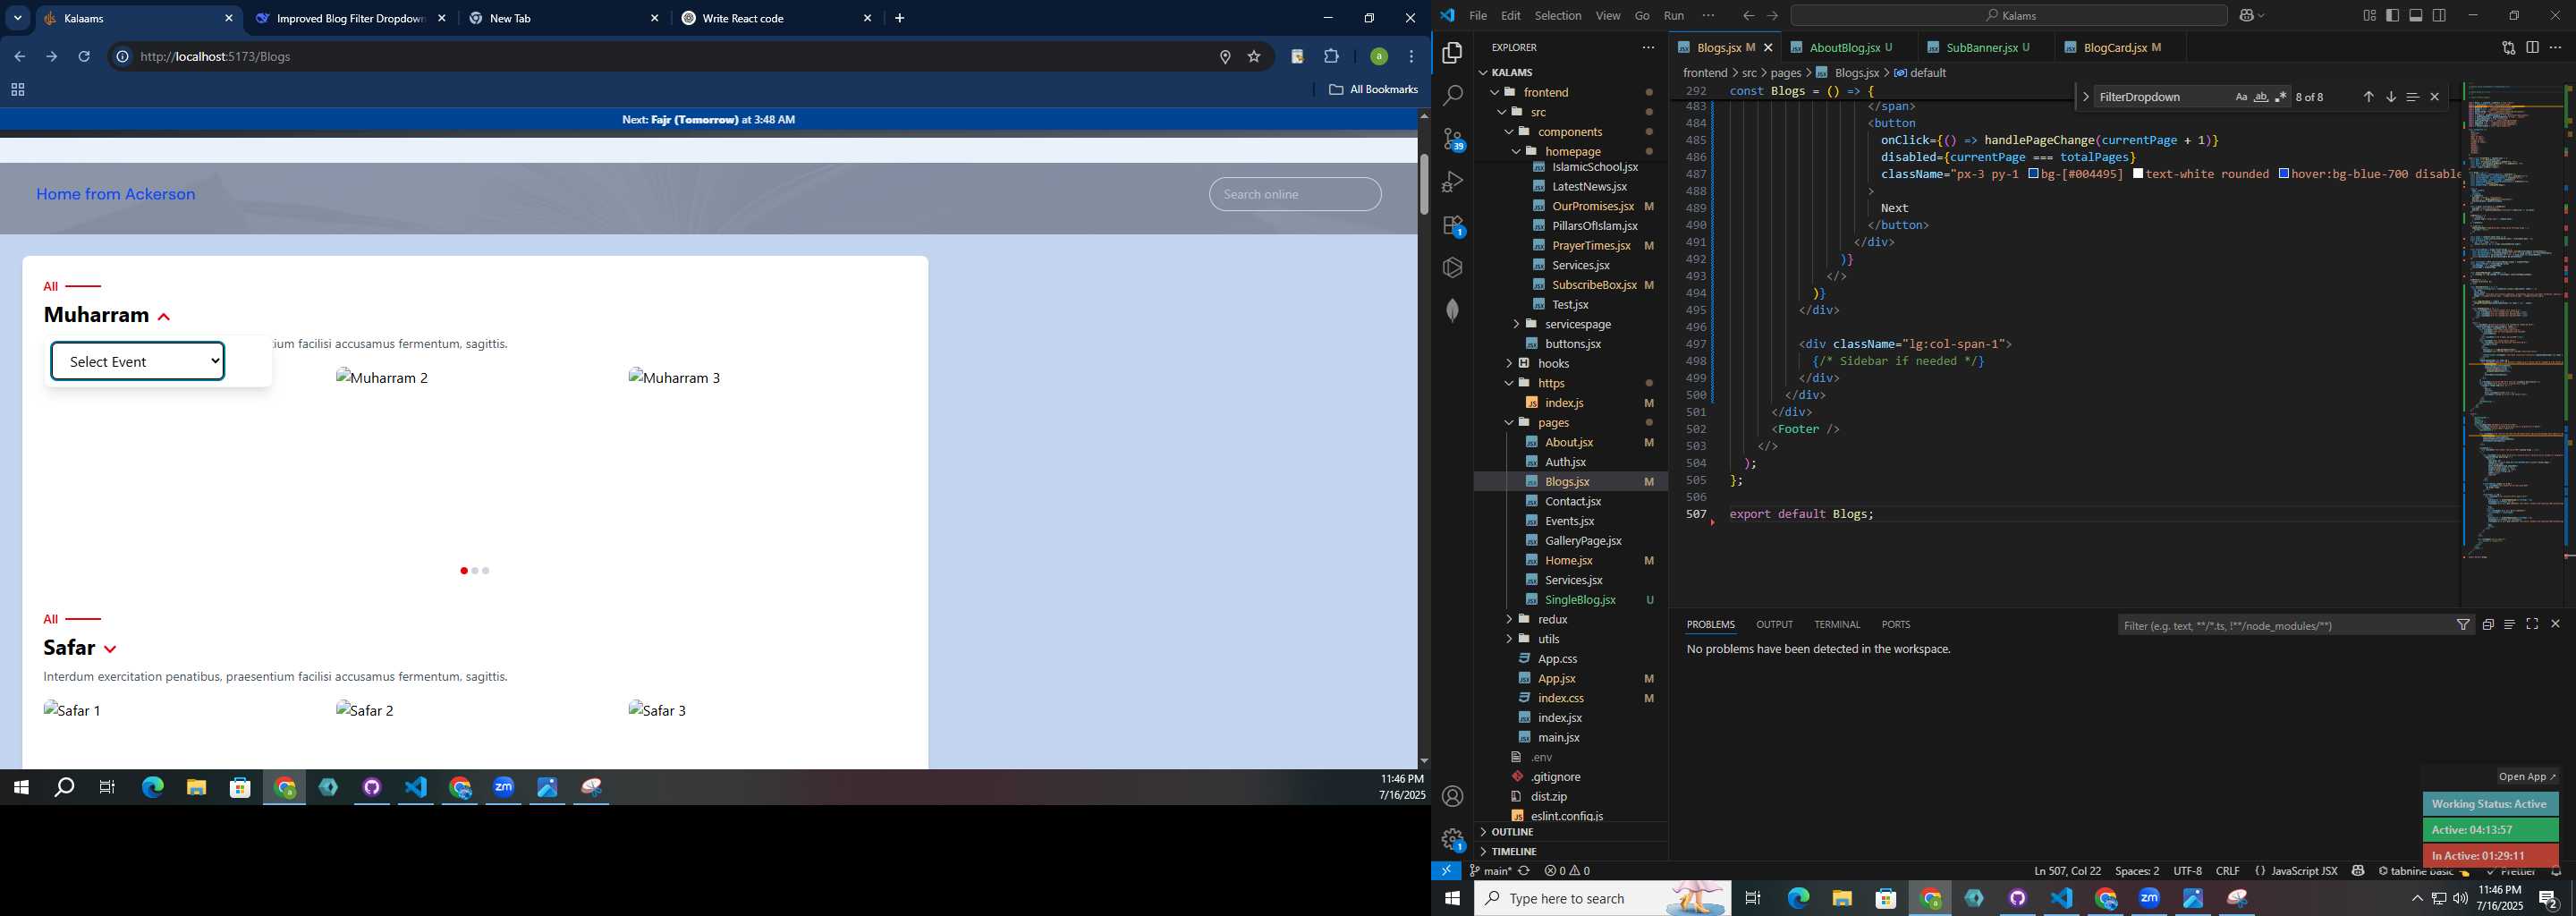Close the find widget in the editor
The width and height of the screenshot is (2576, 916).
2434,97
